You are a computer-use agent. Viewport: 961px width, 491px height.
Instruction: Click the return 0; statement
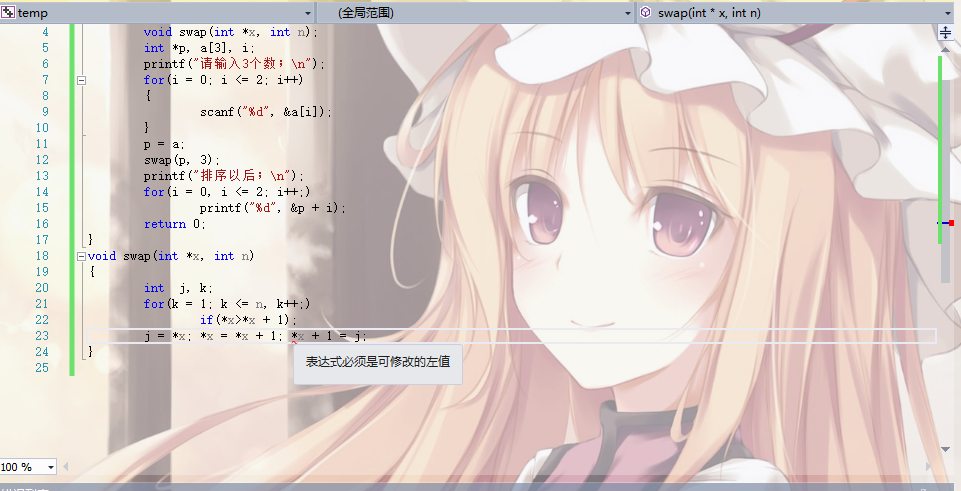click(175, 224)
